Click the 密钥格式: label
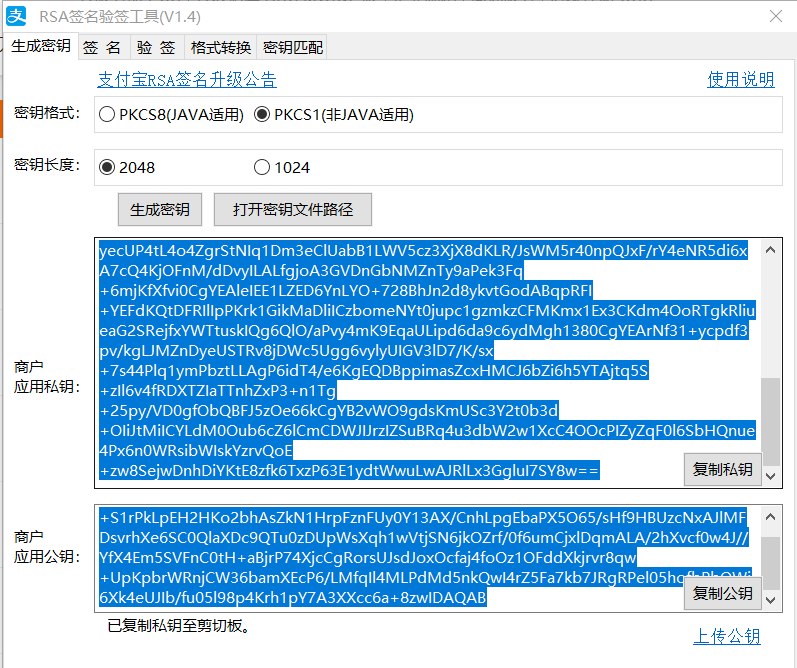 coord(47,113)
